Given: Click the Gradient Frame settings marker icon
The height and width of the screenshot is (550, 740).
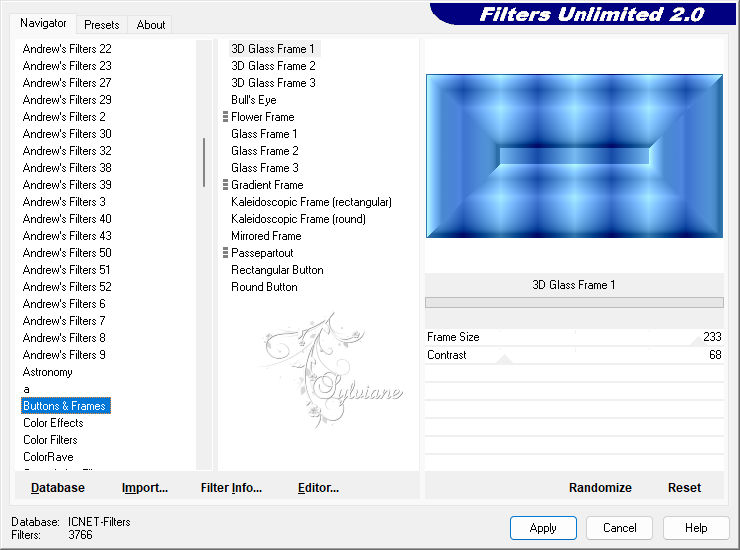Looking at the screenshot, I should point(225,185).
